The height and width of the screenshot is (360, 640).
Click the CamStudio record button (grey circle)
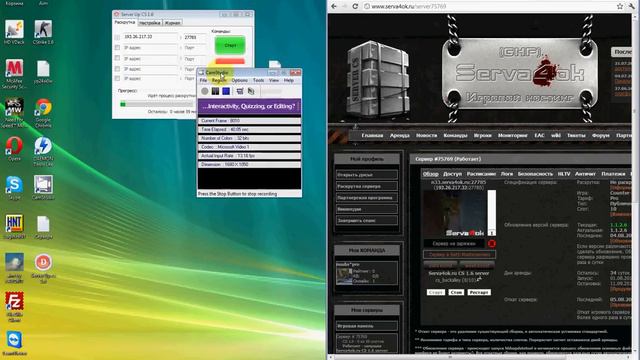pos(204,91)
